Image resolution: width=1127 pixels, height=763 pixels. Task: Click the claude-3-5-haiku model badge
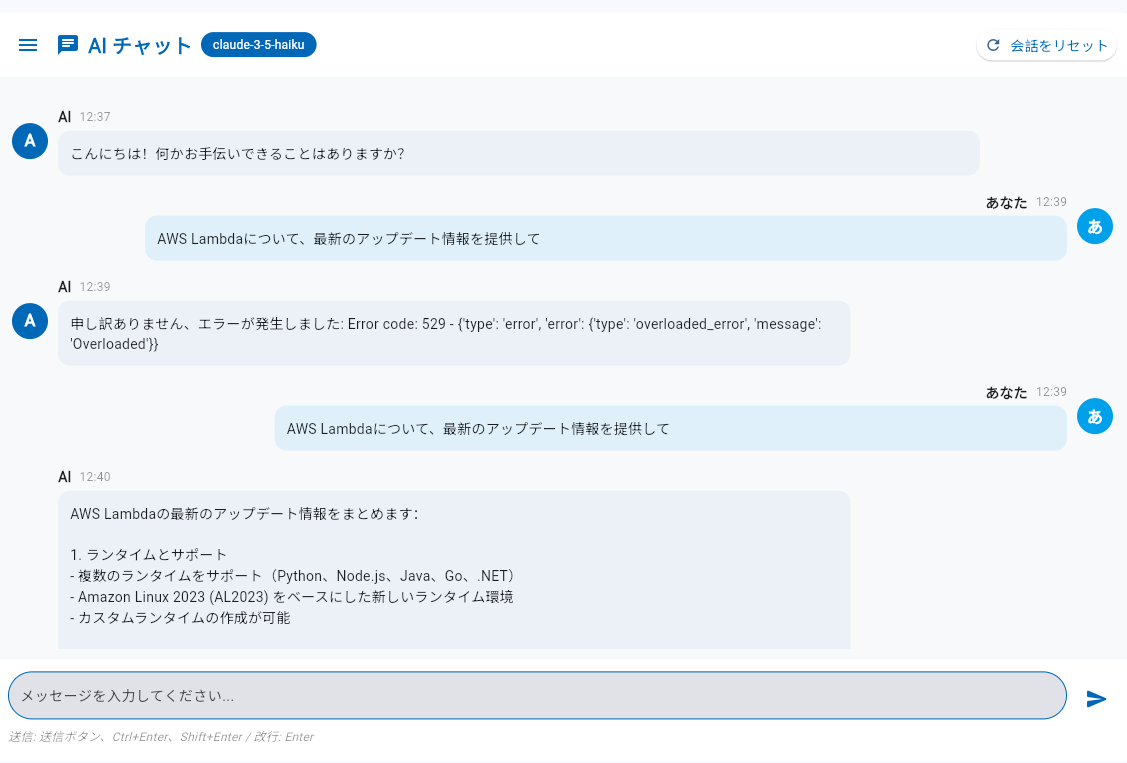(x=259, y=45)
